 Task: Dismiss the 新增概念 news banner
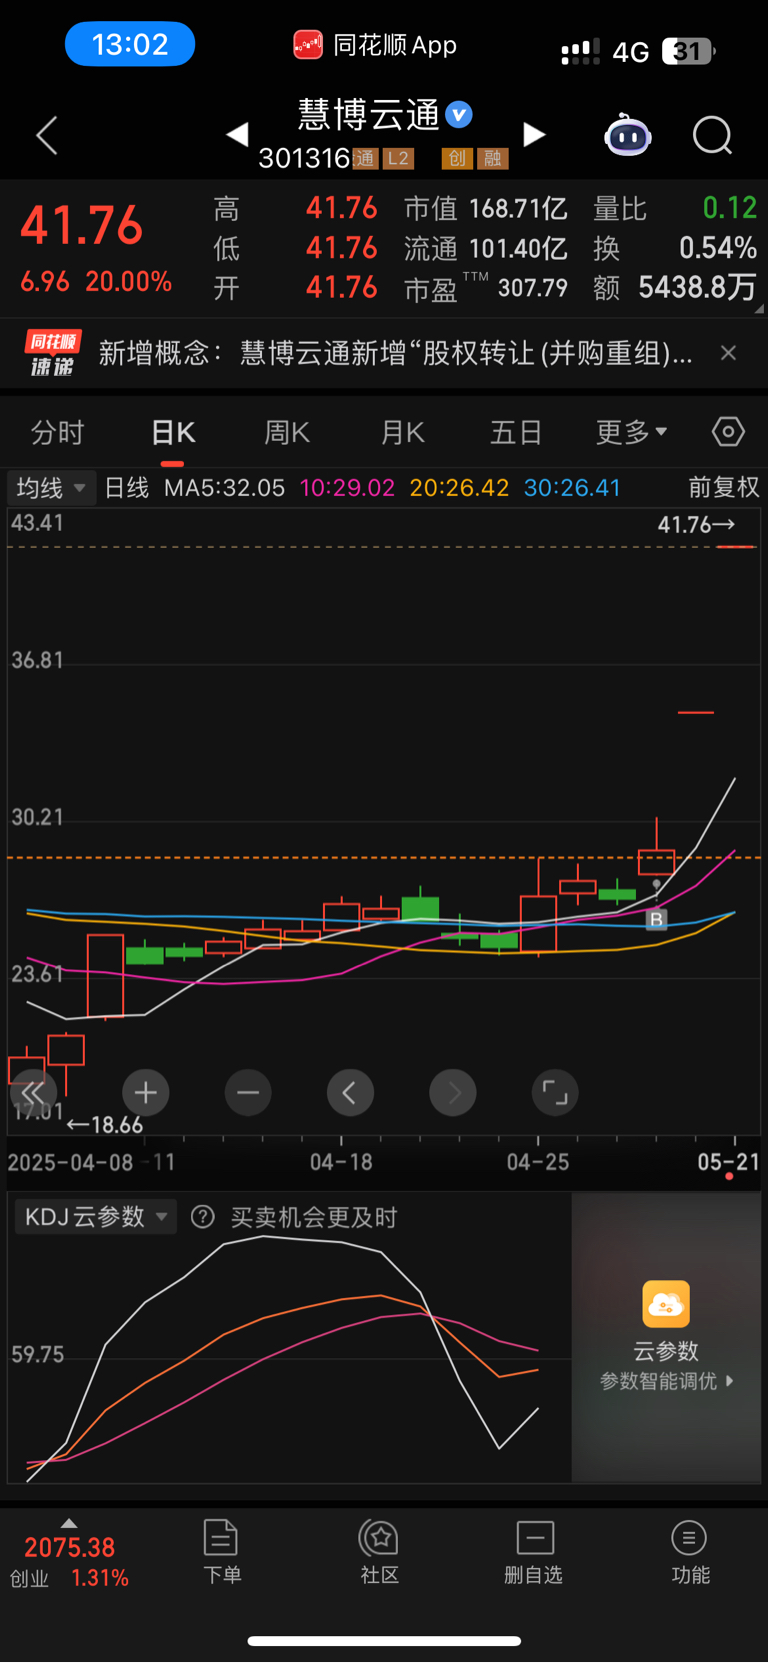coord(729,353)
